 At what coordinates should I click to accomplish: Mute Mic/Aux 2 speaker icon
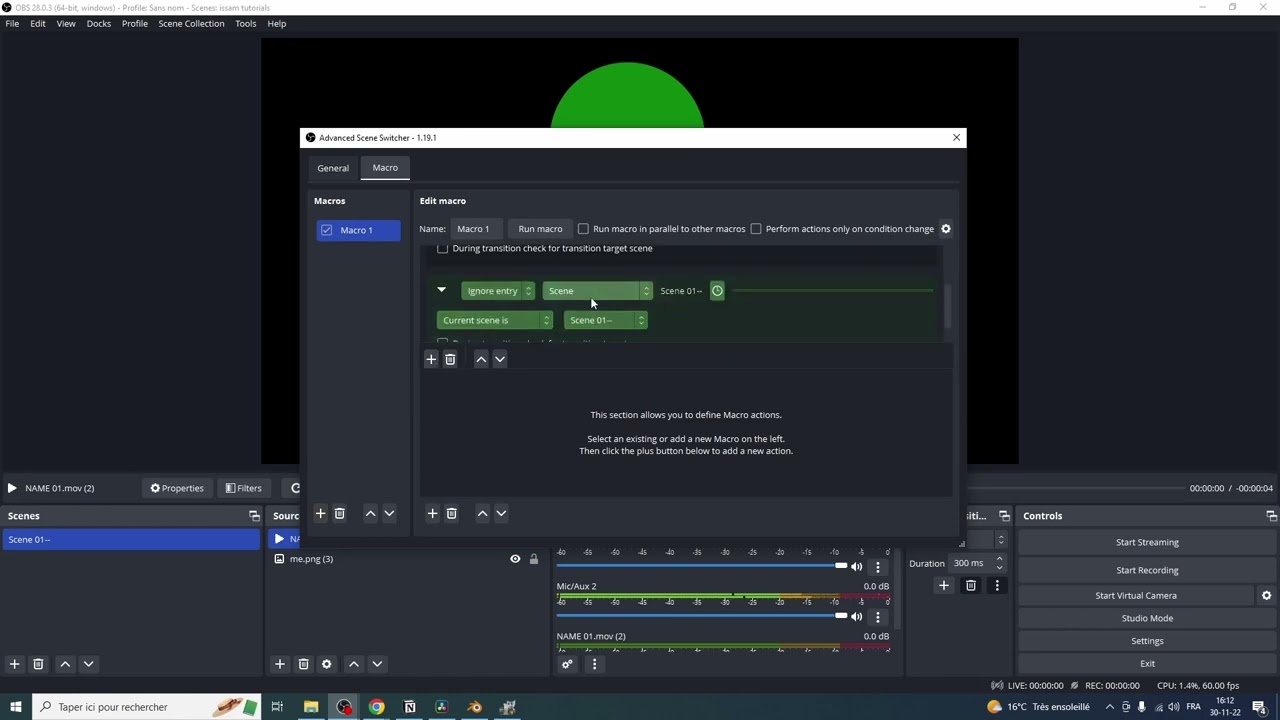click(x=856, y=617)
